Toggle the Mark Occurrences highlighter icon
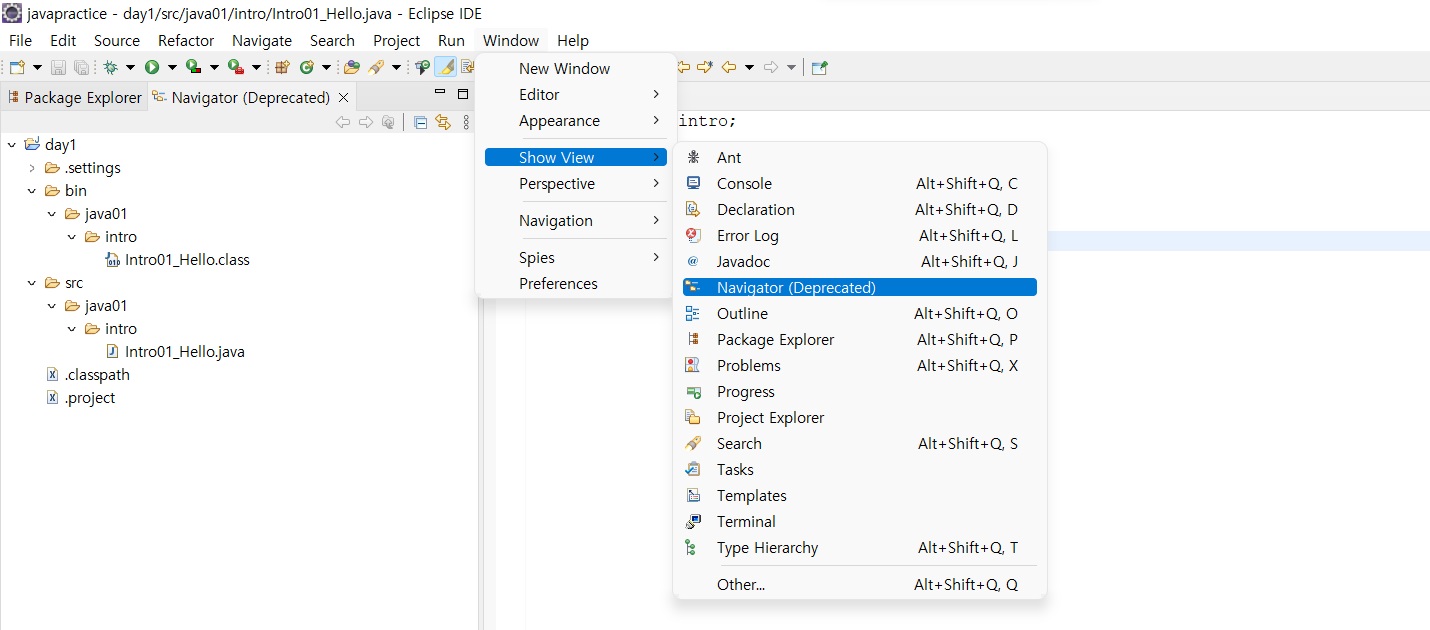The width and height of the screenshot is (1430, 630). pos(445,67)
